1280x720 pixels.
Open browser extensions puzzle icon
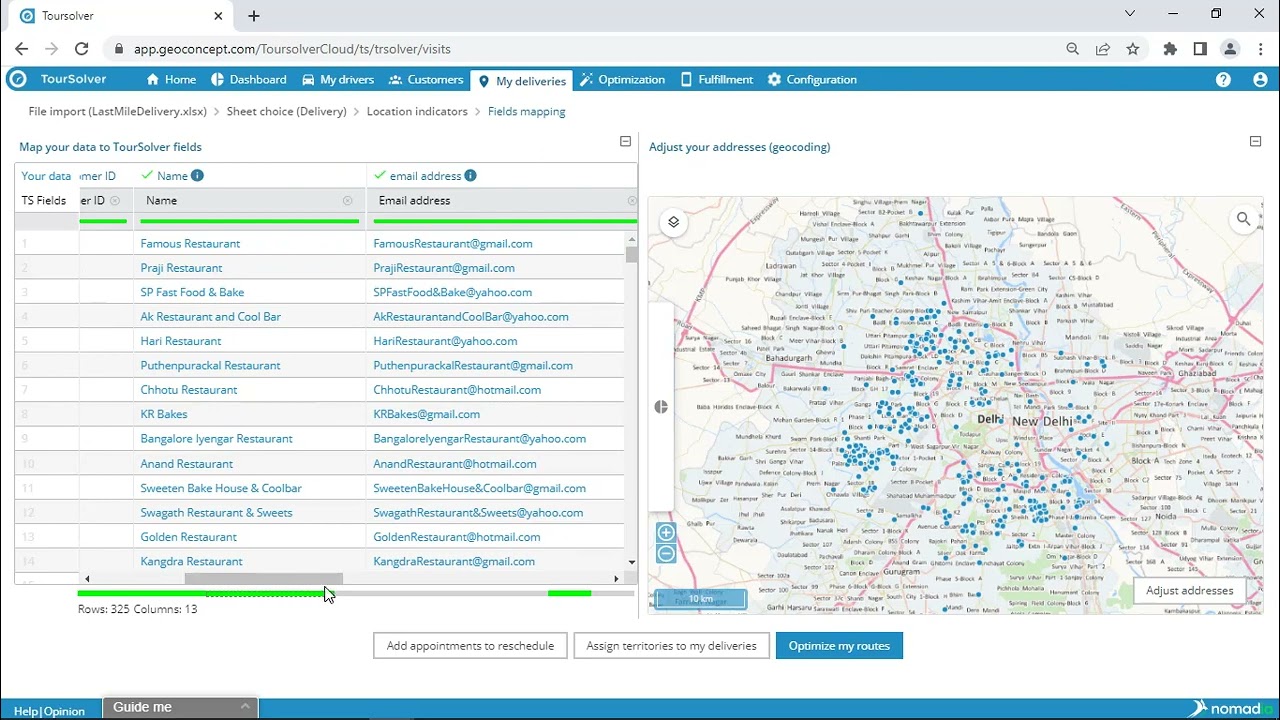coord(1170,48)
